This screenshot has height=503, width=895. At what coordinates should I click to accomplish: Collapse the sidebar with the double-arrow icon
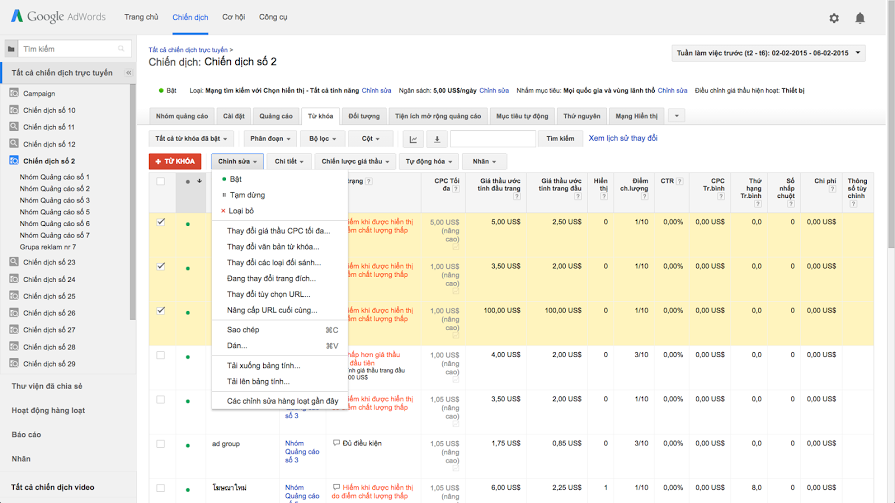(x=128, y=73)
